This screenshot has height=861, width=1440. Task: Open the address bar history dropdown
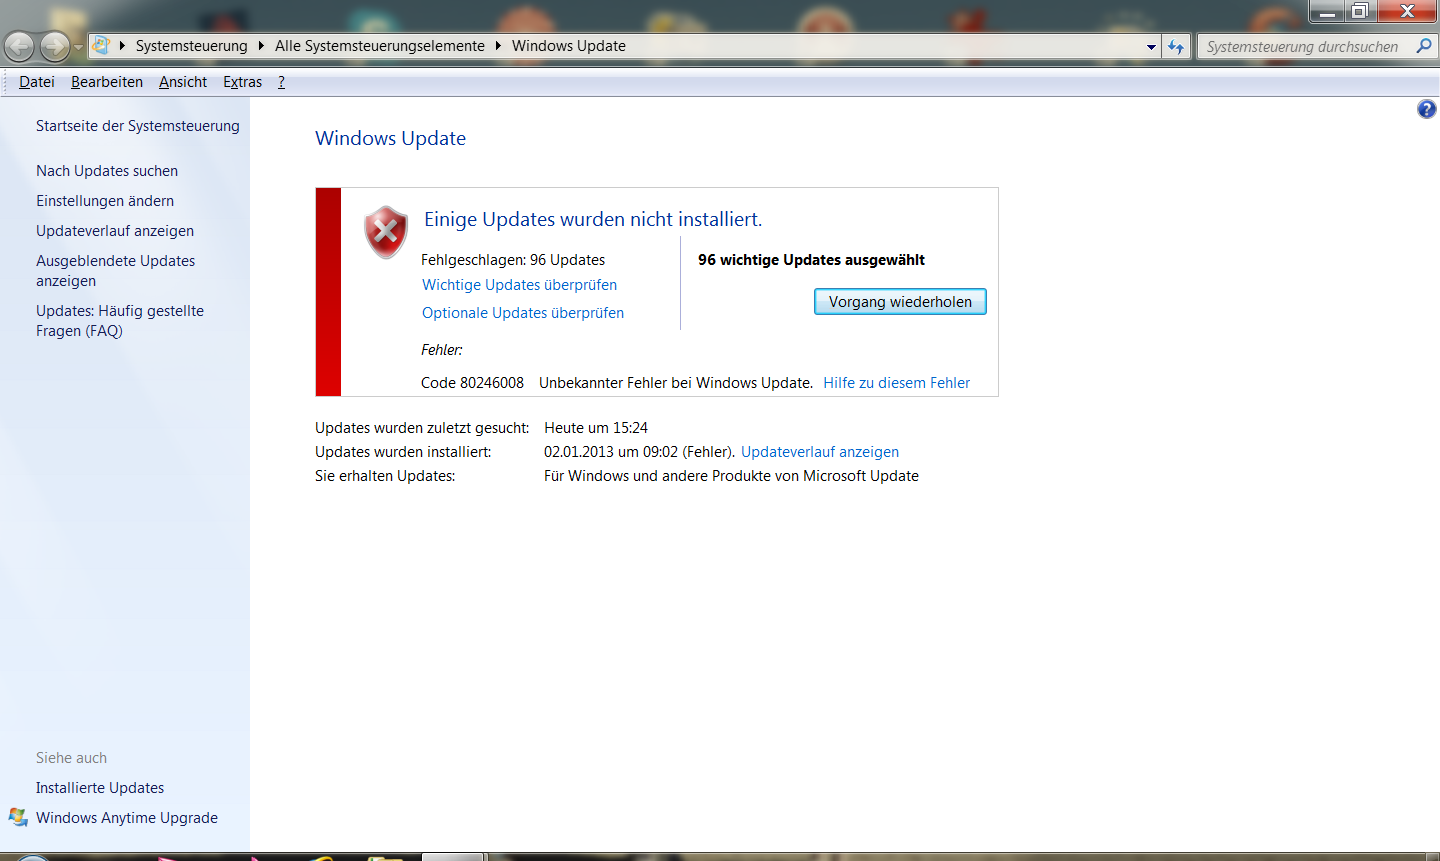(x=1151, y=47)
